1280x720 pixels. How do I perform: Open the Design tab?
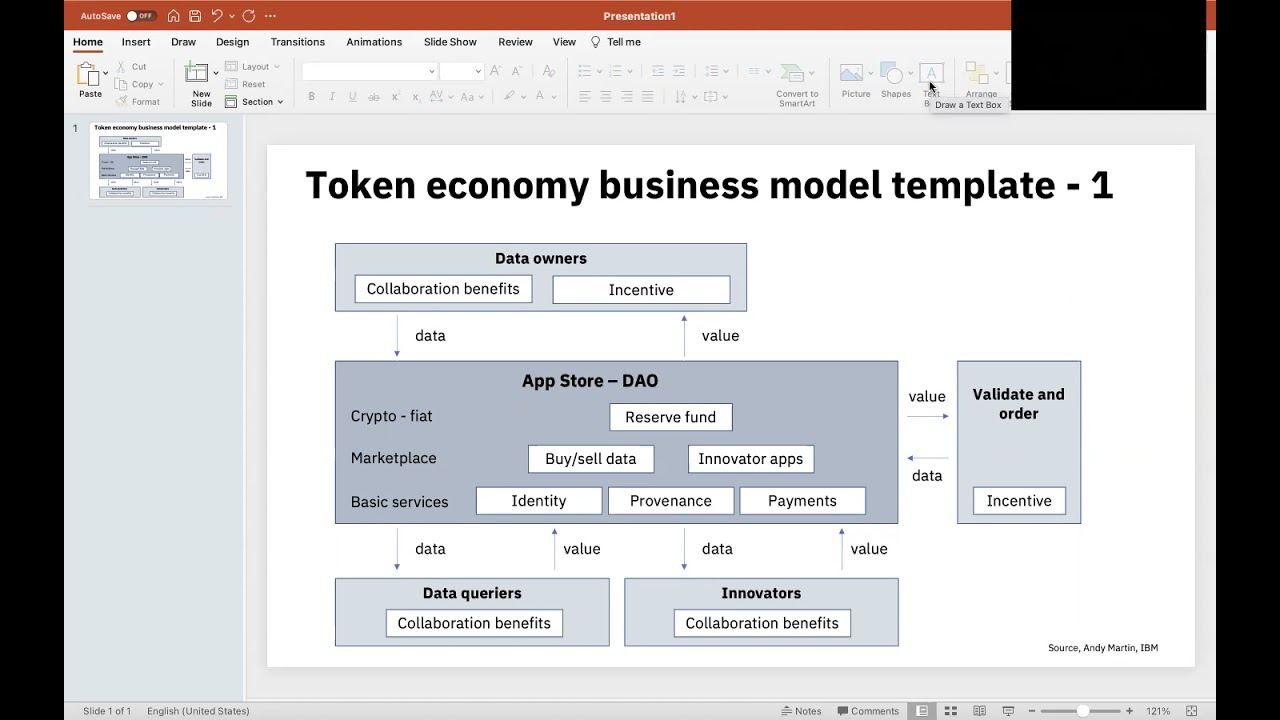232,42
